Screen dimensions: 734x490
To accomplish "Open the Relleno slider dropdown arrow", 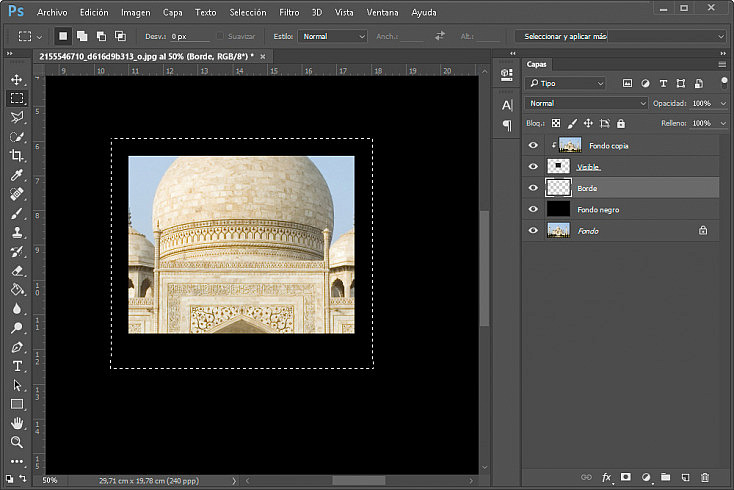I will [723, 123].
